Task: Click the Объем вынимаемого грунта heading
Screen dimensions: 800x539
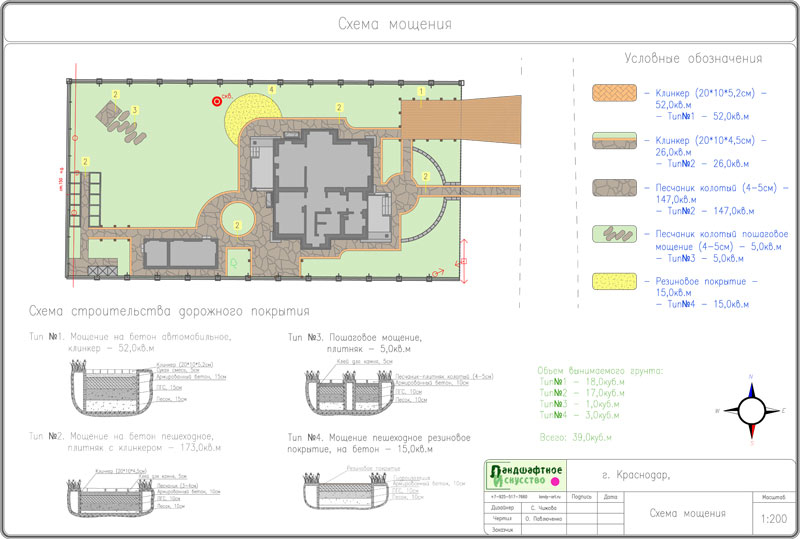Action: [600, 371]
